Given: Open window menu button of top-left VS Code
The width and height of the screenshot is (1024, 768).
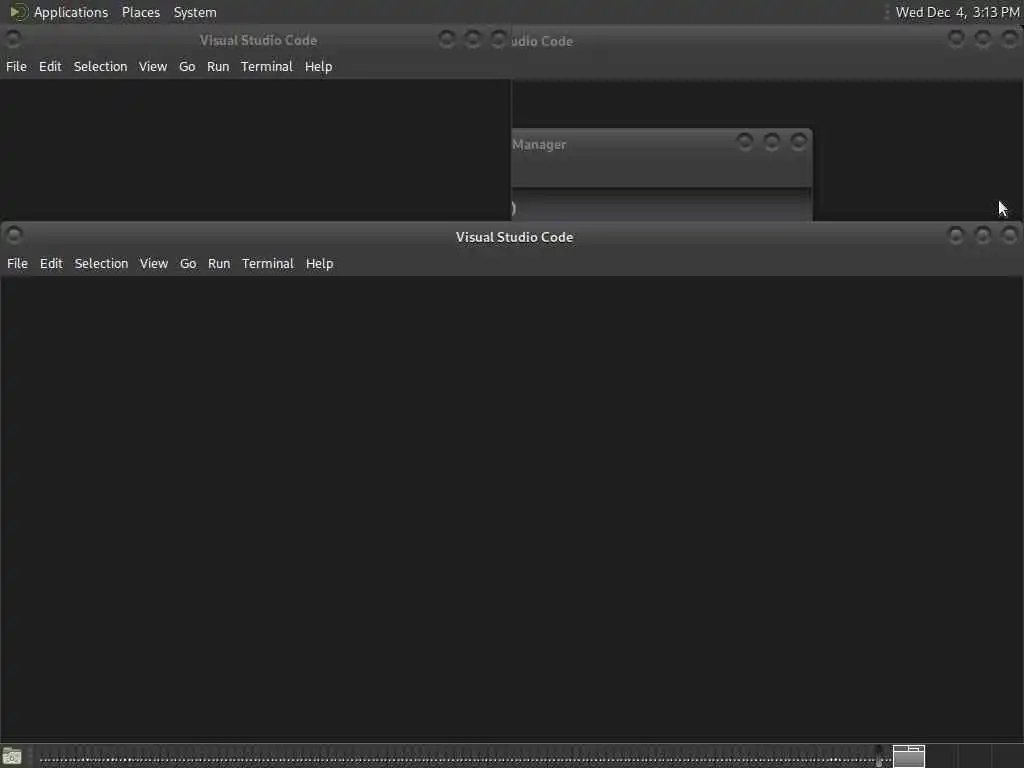Looking at the screenshot, I should pyautogui.click(x=13, y=39).
